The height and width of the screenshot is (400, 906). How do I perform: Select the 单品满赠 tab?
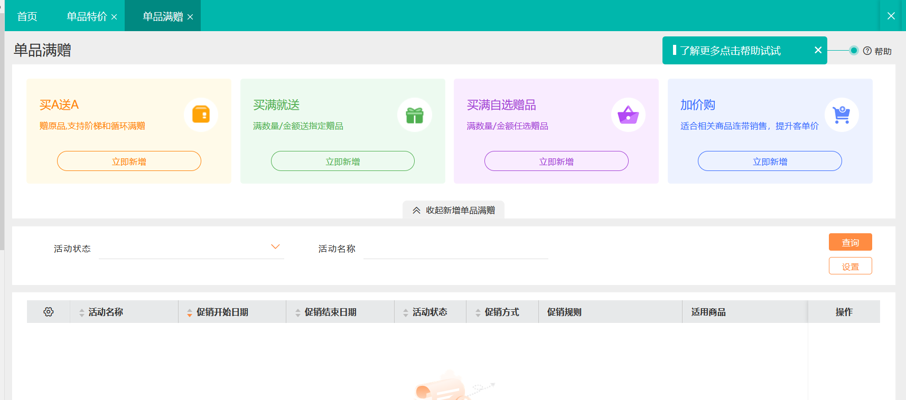click(162, 16)
